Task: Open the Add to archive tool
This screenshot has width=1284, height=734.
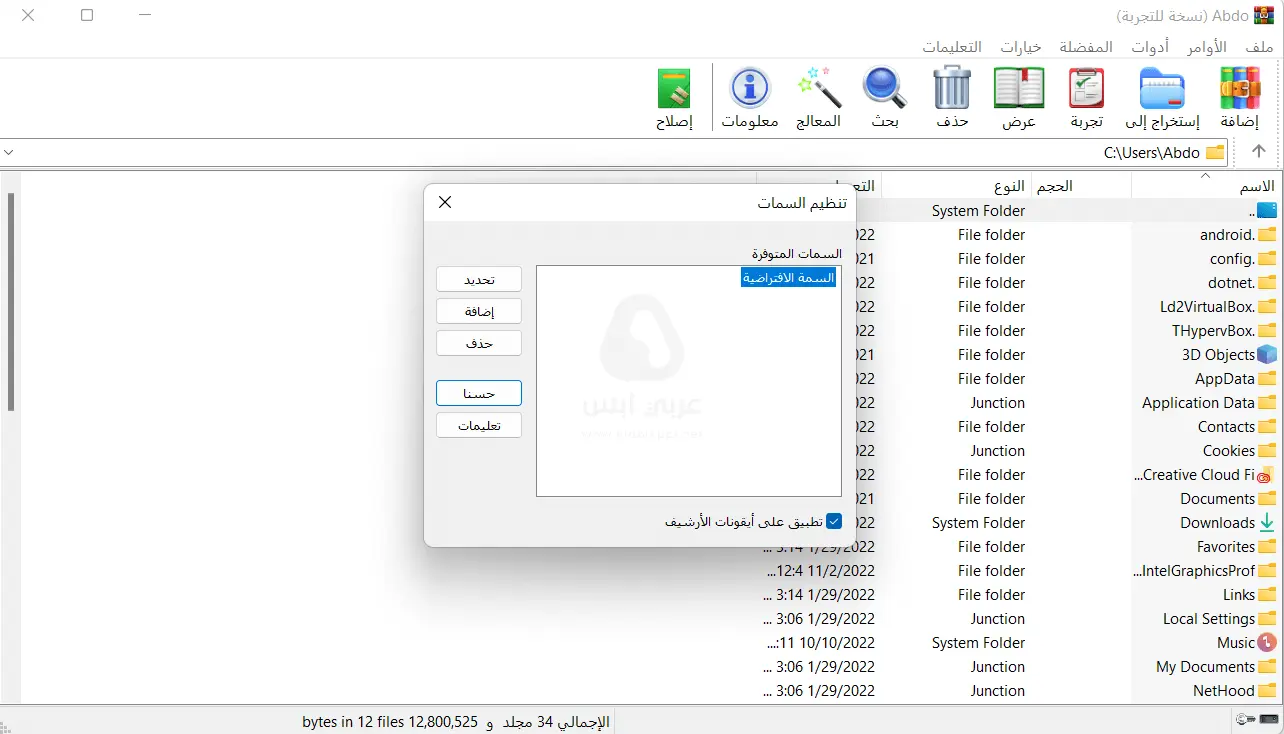Action: point(1240,95)
